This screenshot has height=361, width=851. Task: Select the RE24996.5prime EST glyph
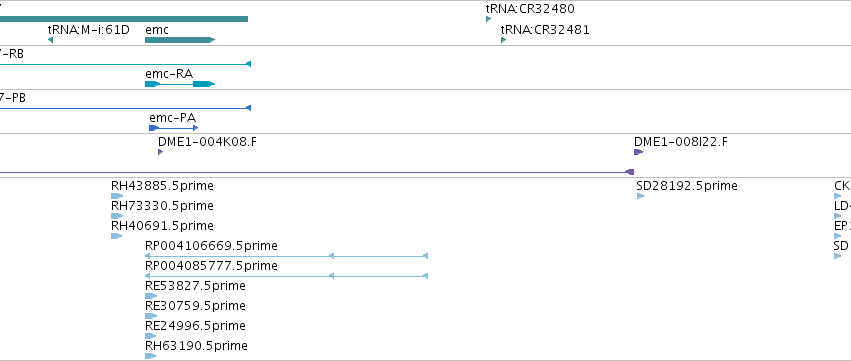pos(151,336)
